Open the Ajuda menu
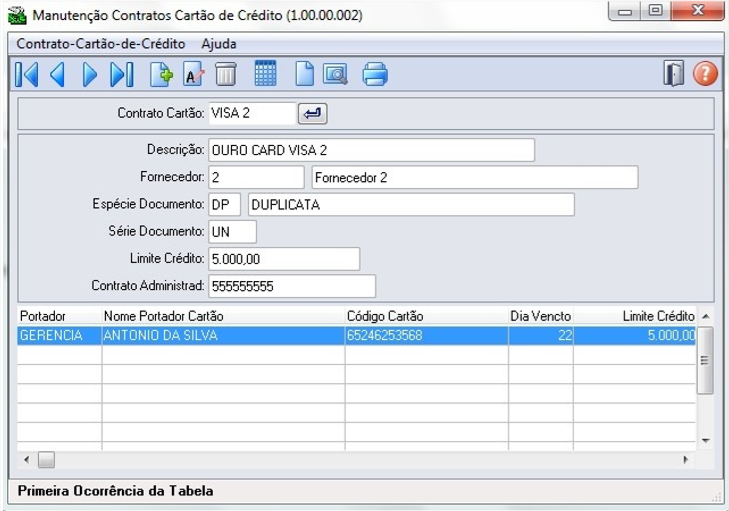 219,44
